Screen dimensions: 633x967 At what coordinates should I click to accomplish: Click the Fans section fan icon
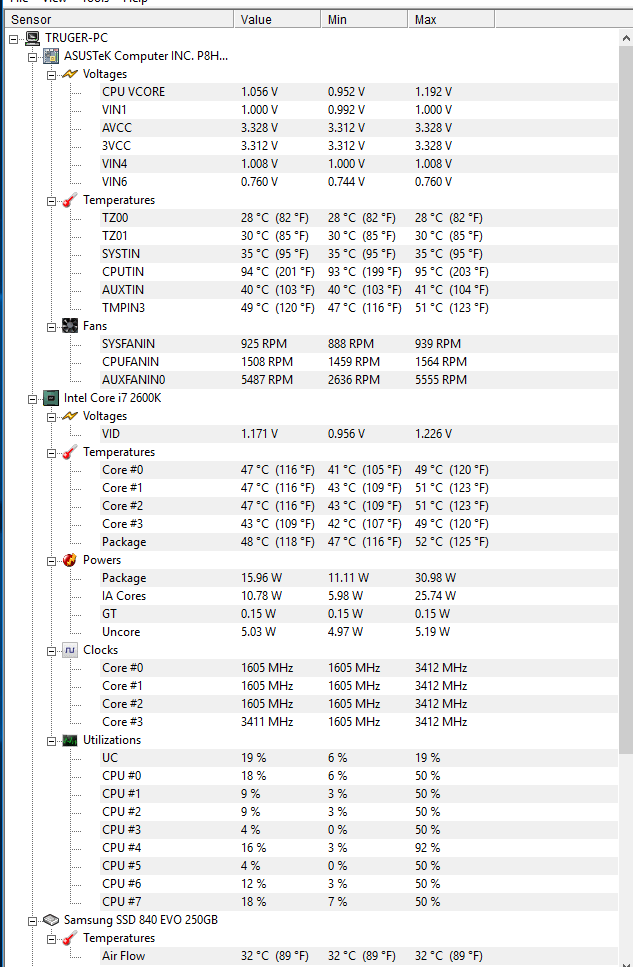tap(70, 326)
